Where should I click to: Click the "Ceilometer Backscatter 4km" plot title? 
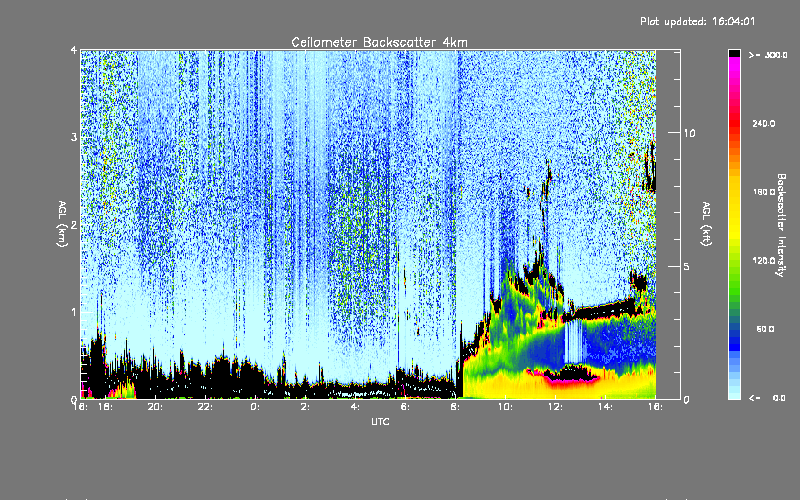click(379, 42)
